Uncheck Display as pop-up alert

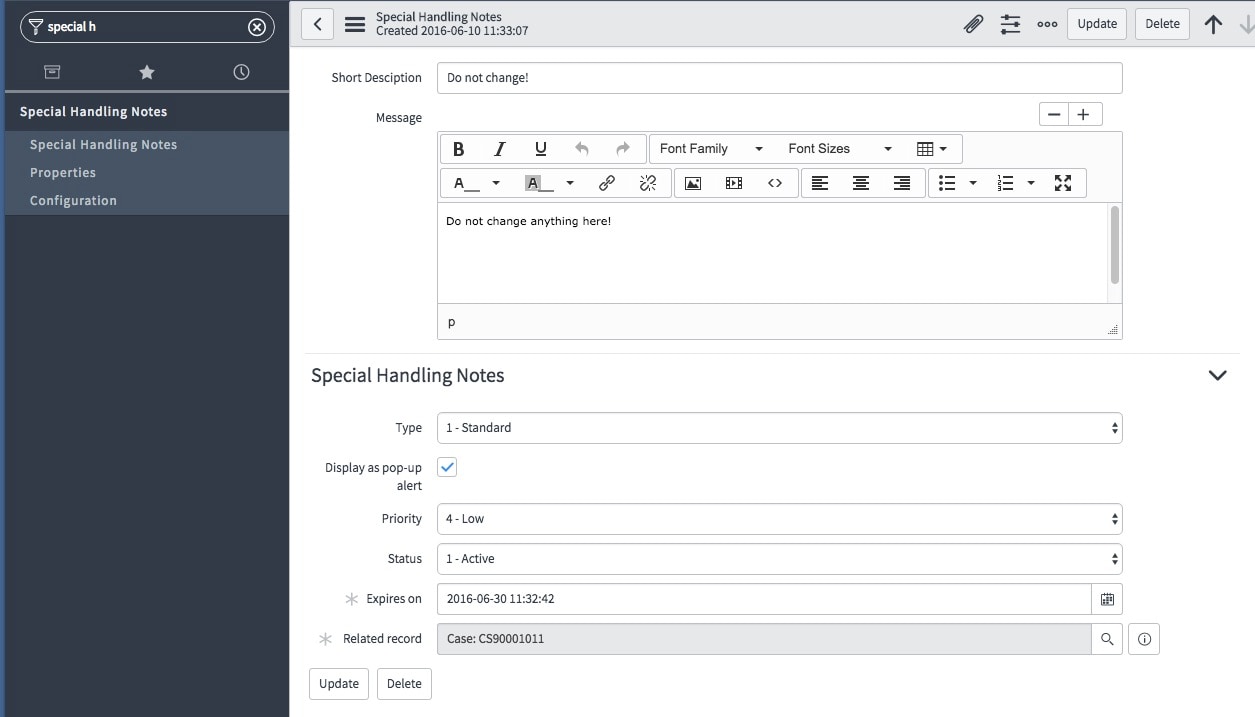click(x=447, y=467)
